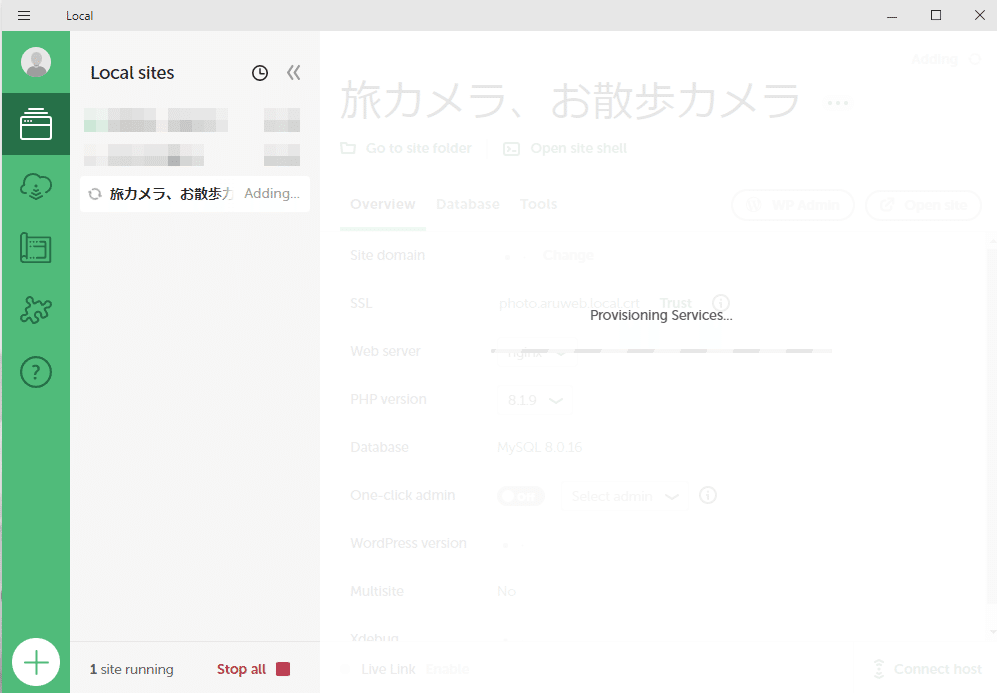
Task: Select the second blurred site in list
Action: (192, 154)
